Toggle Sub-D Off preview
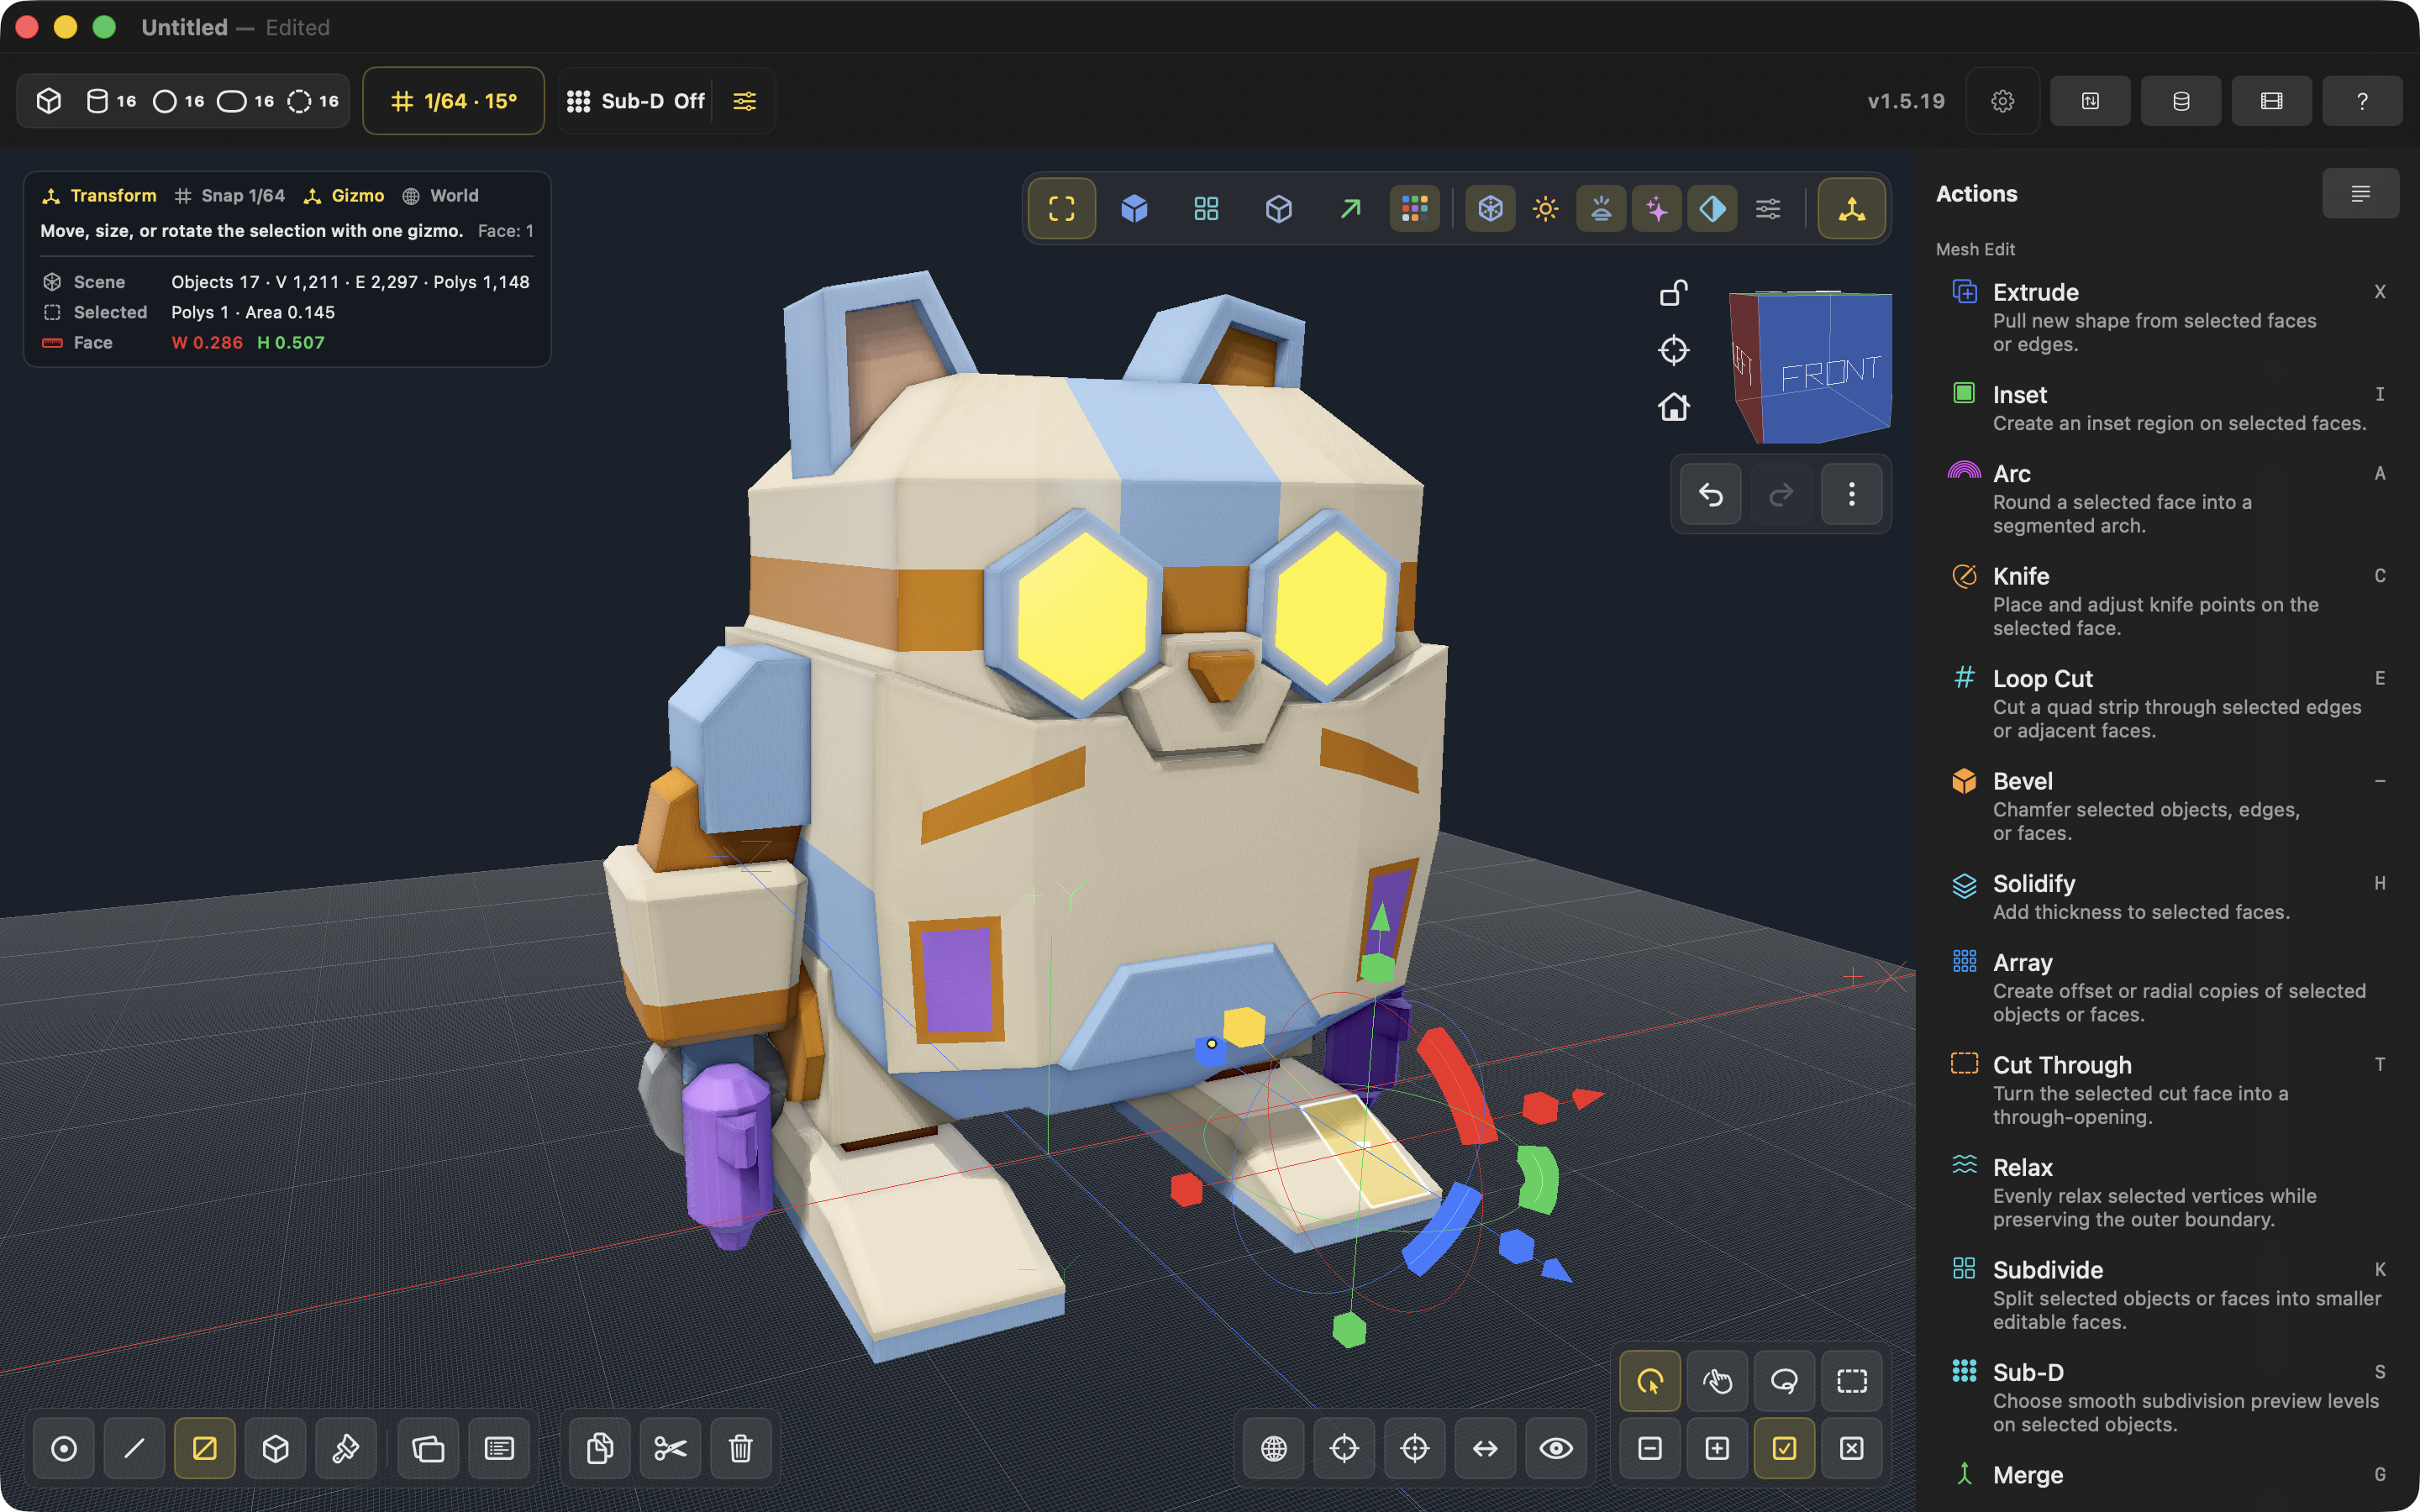The height and width of the screenshot is (1512, 2420). click(636, 101)
